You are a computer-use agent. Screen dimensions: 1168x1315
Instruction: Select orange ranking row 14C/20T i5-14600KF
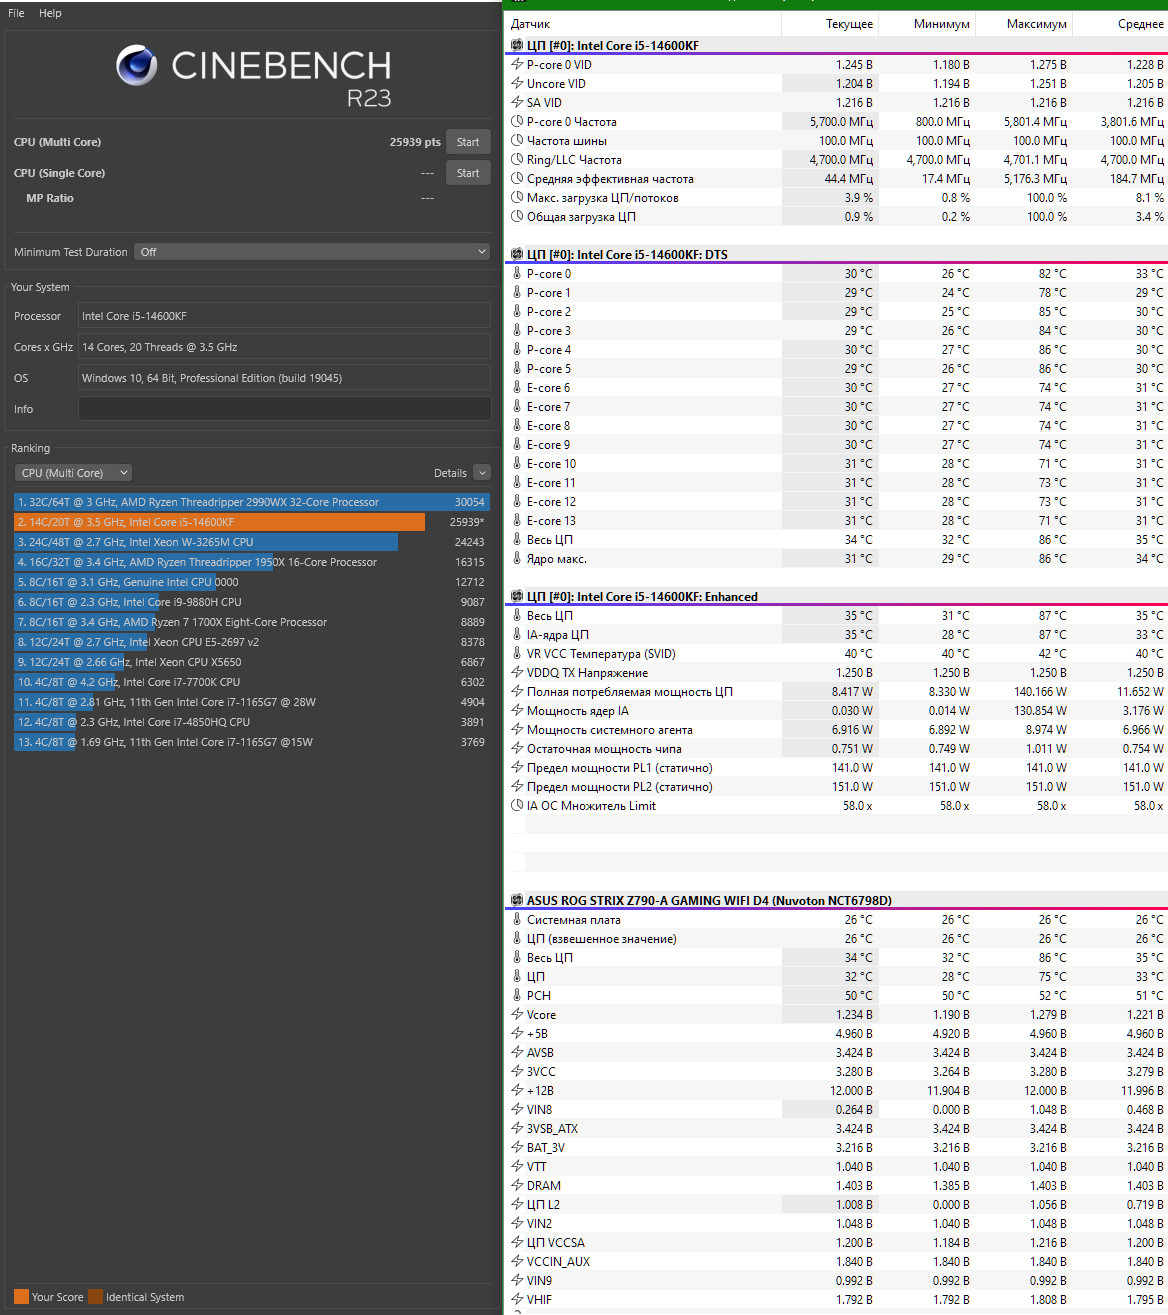click(x=251, y=522)
